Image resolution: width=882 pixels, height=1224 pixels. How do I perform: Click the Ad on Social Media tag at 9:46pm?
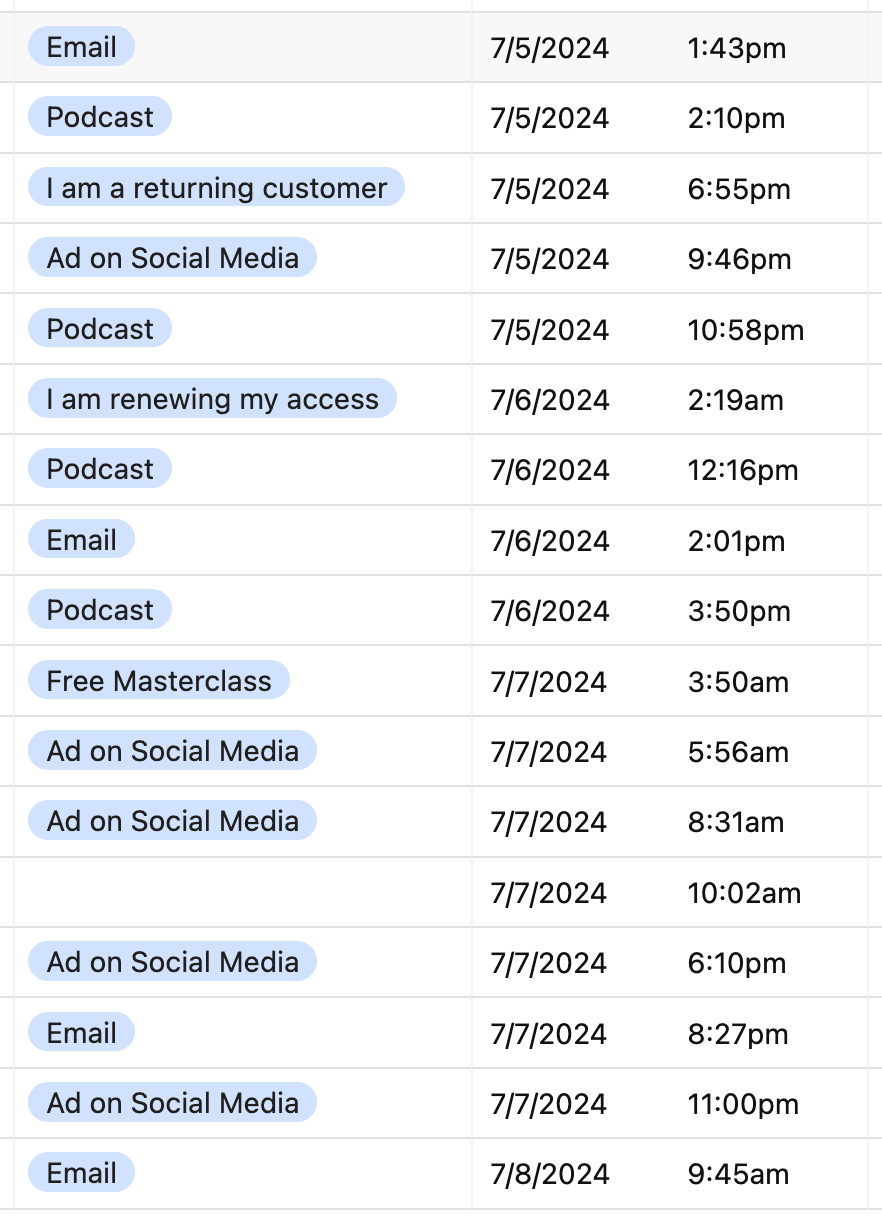tap(172, 258)
